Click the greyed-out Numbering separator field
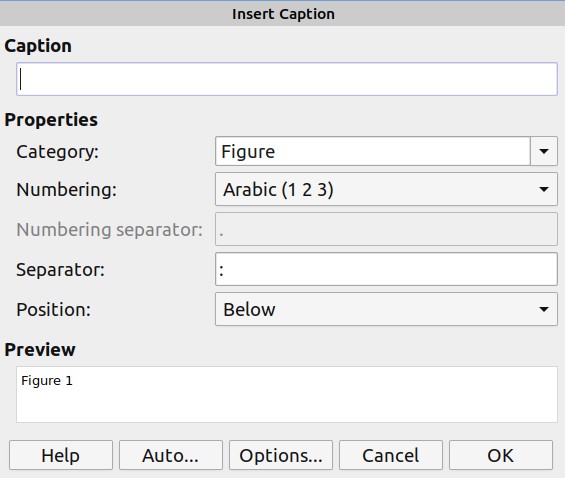The height and width of the screenshot is (478, 565). click(386, 229)
